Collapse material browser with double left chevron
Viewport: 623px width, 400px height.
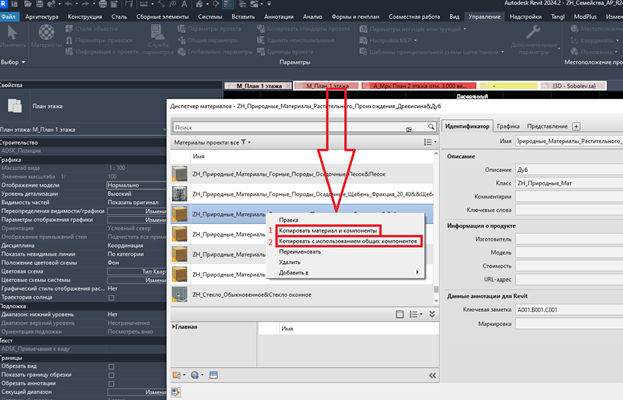tap(432, 375)
